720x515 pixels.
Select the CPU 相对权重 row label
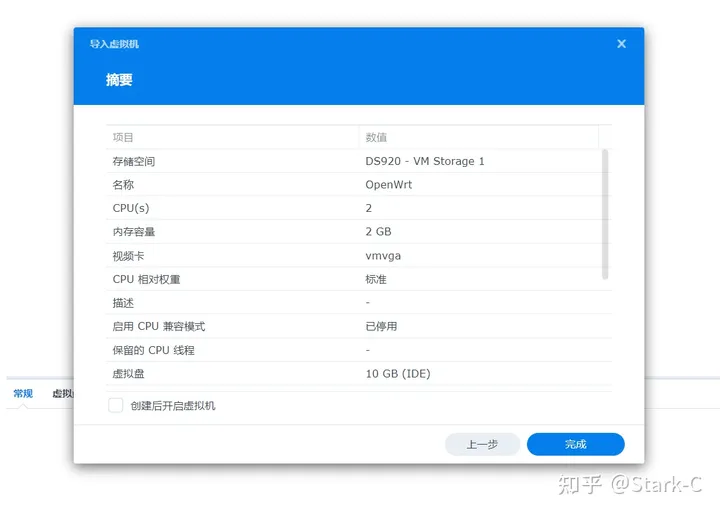pos(146,279)
